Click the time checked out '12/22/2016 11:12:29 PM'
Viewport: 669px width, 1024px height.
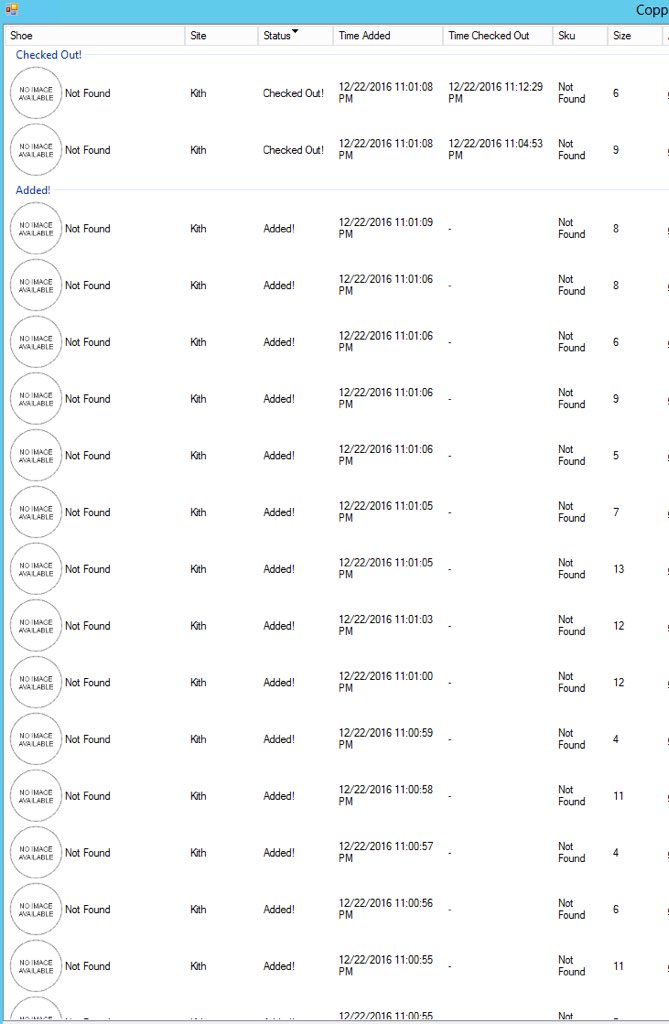tap(495, 93)
